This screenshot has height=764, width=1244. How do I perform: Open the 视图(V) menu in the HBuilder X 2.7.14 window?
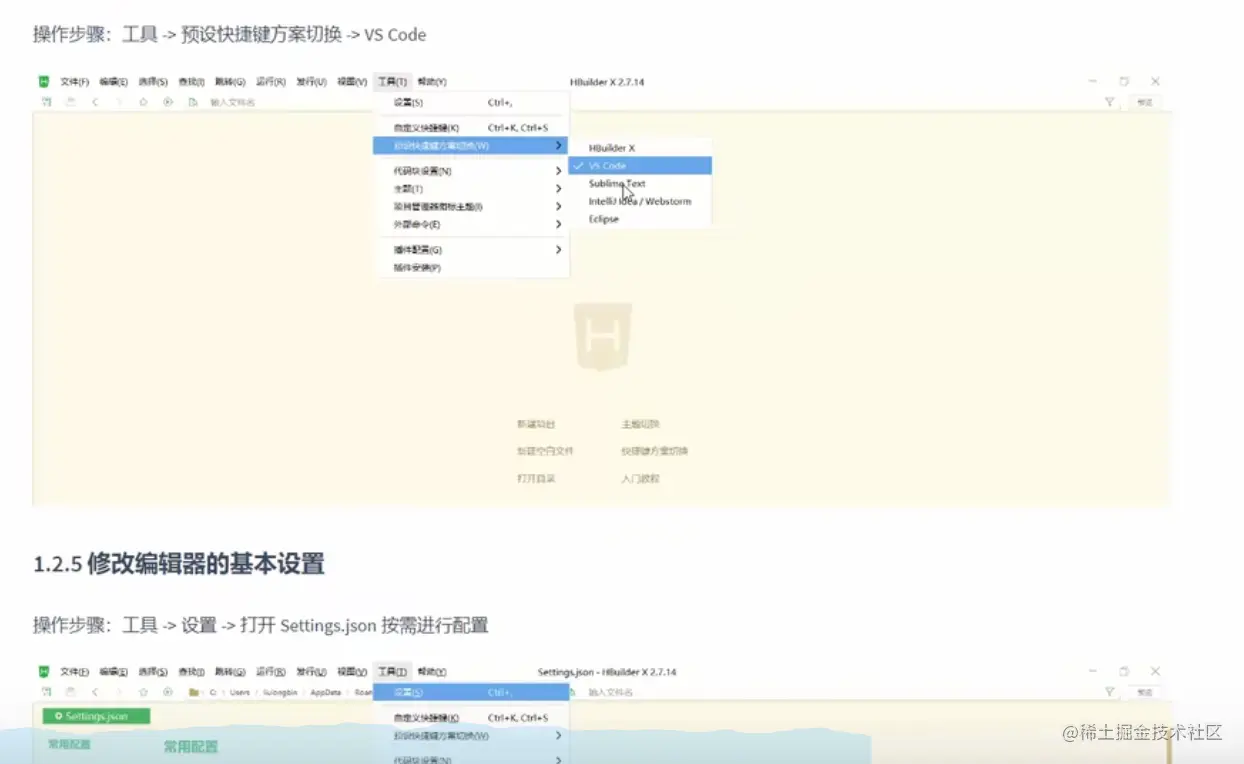(x=352, y=82)
